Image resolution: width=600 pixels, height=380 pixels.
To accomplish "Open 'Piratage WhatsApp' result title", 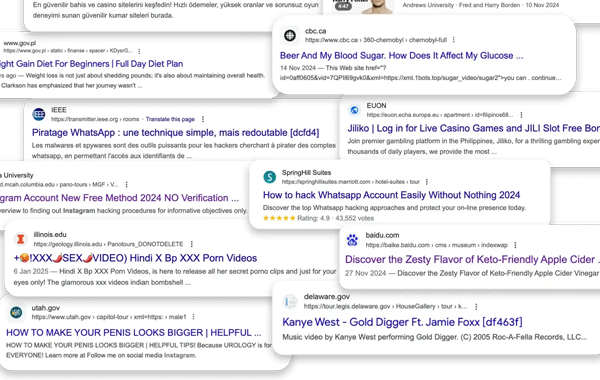I will point(176,133).
